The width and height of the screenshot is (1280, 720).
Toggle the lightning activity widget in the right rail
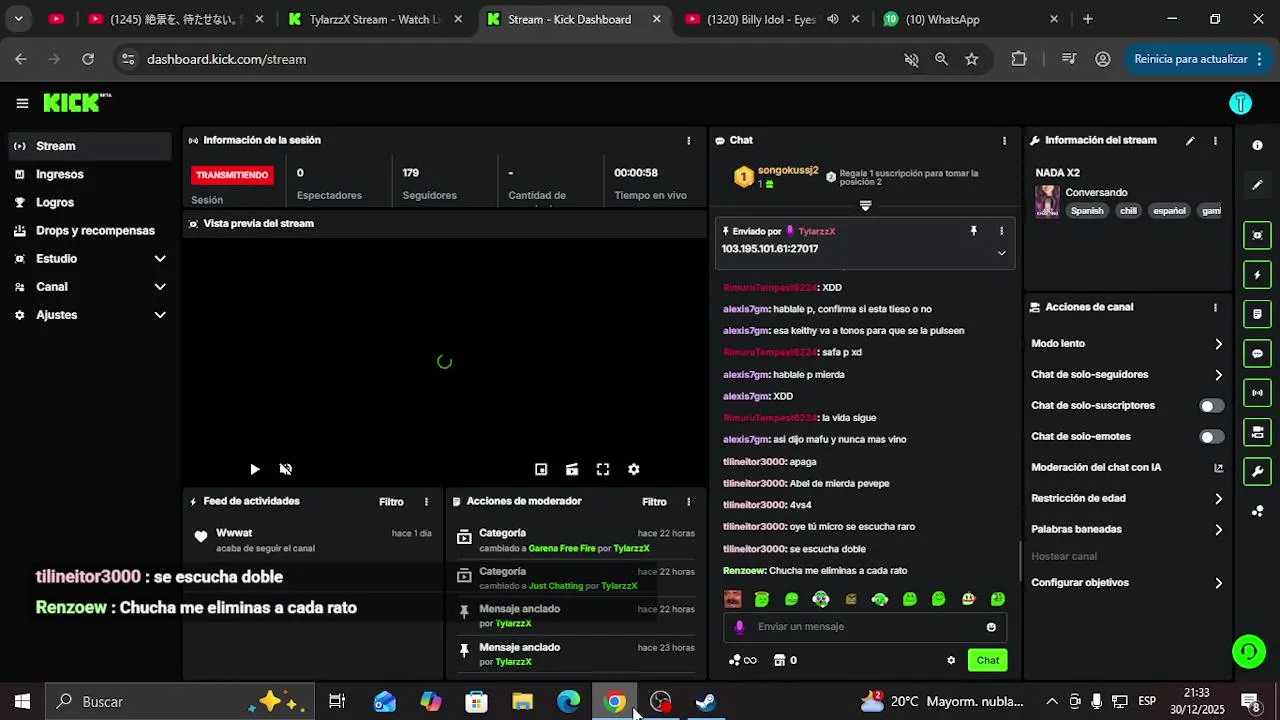click(1257, 275)
